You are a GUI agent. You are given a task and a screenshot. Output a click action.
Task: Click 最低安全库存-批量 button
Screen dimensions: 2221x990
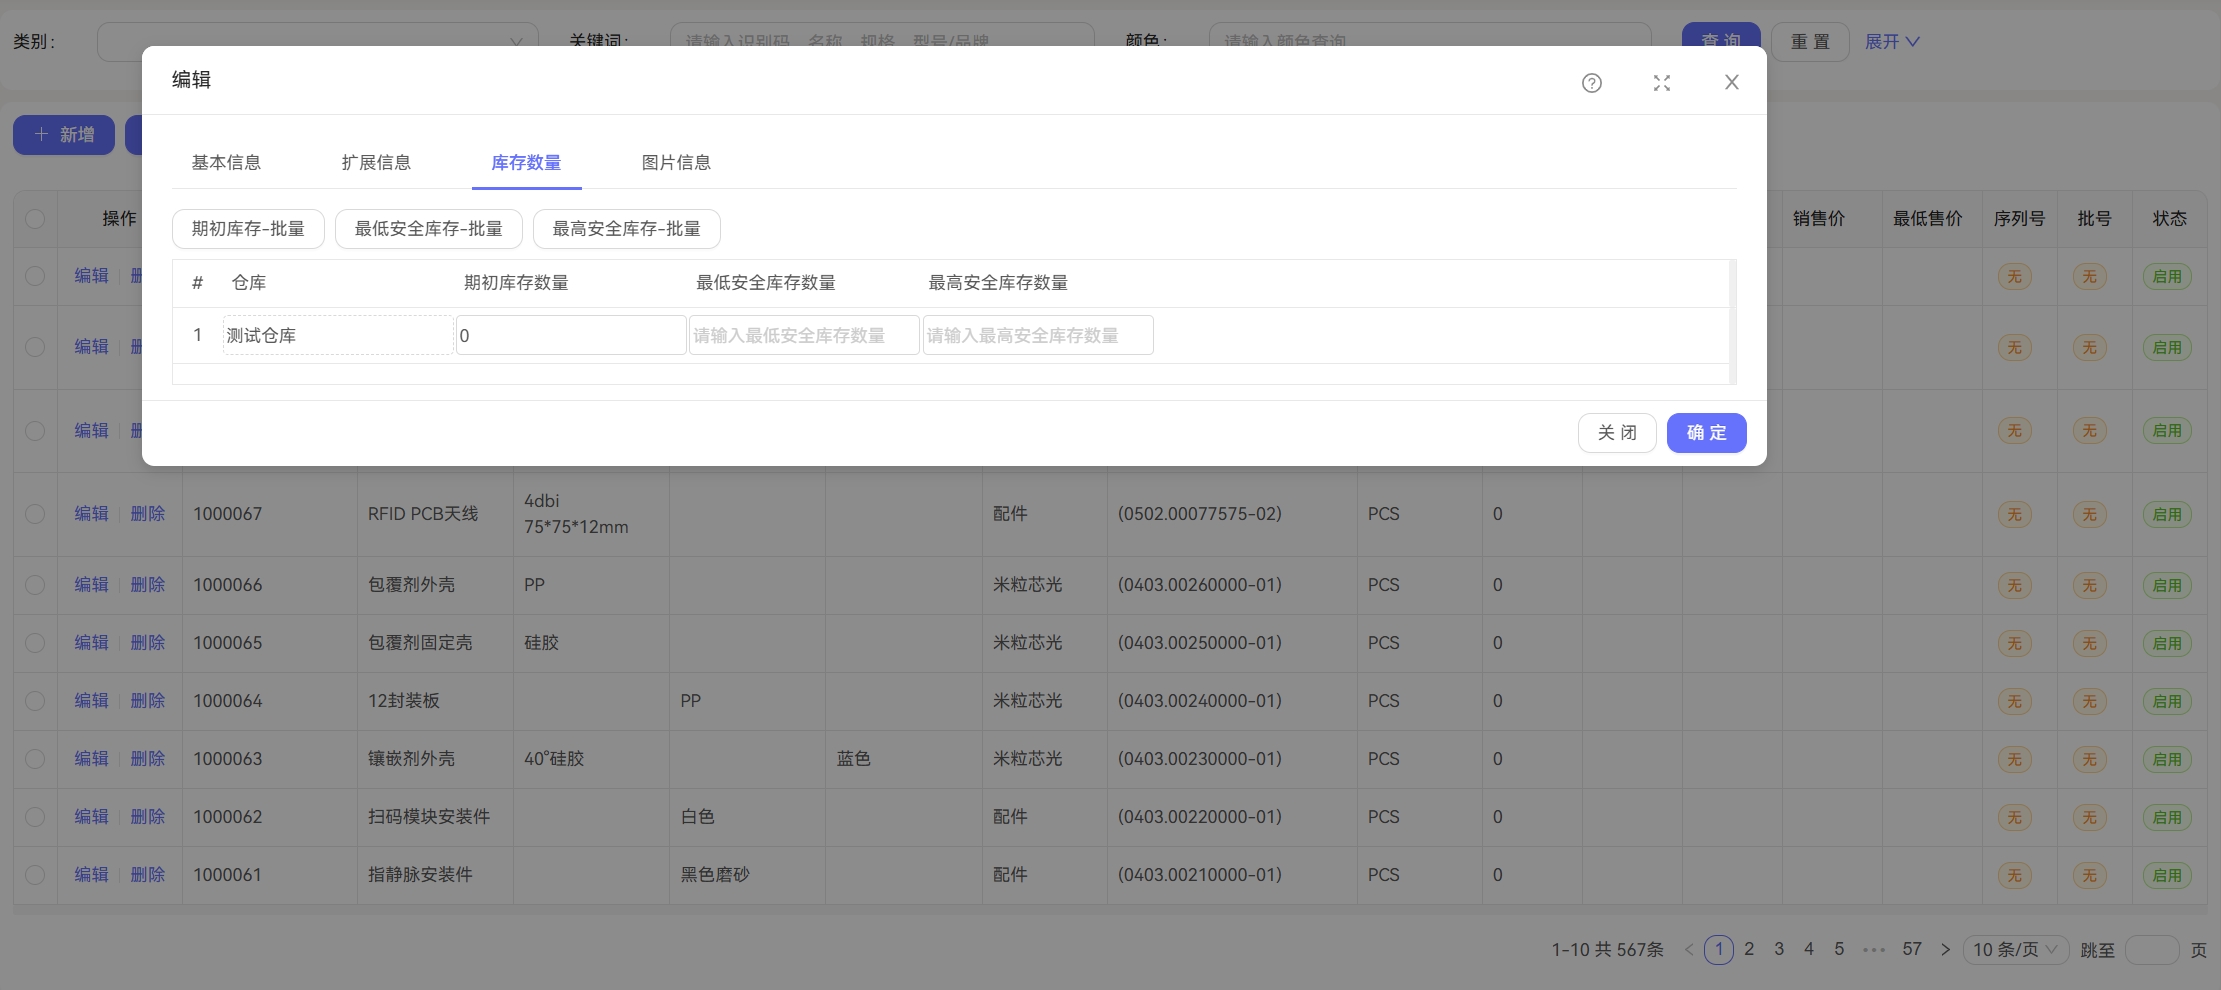click(428, 229)
